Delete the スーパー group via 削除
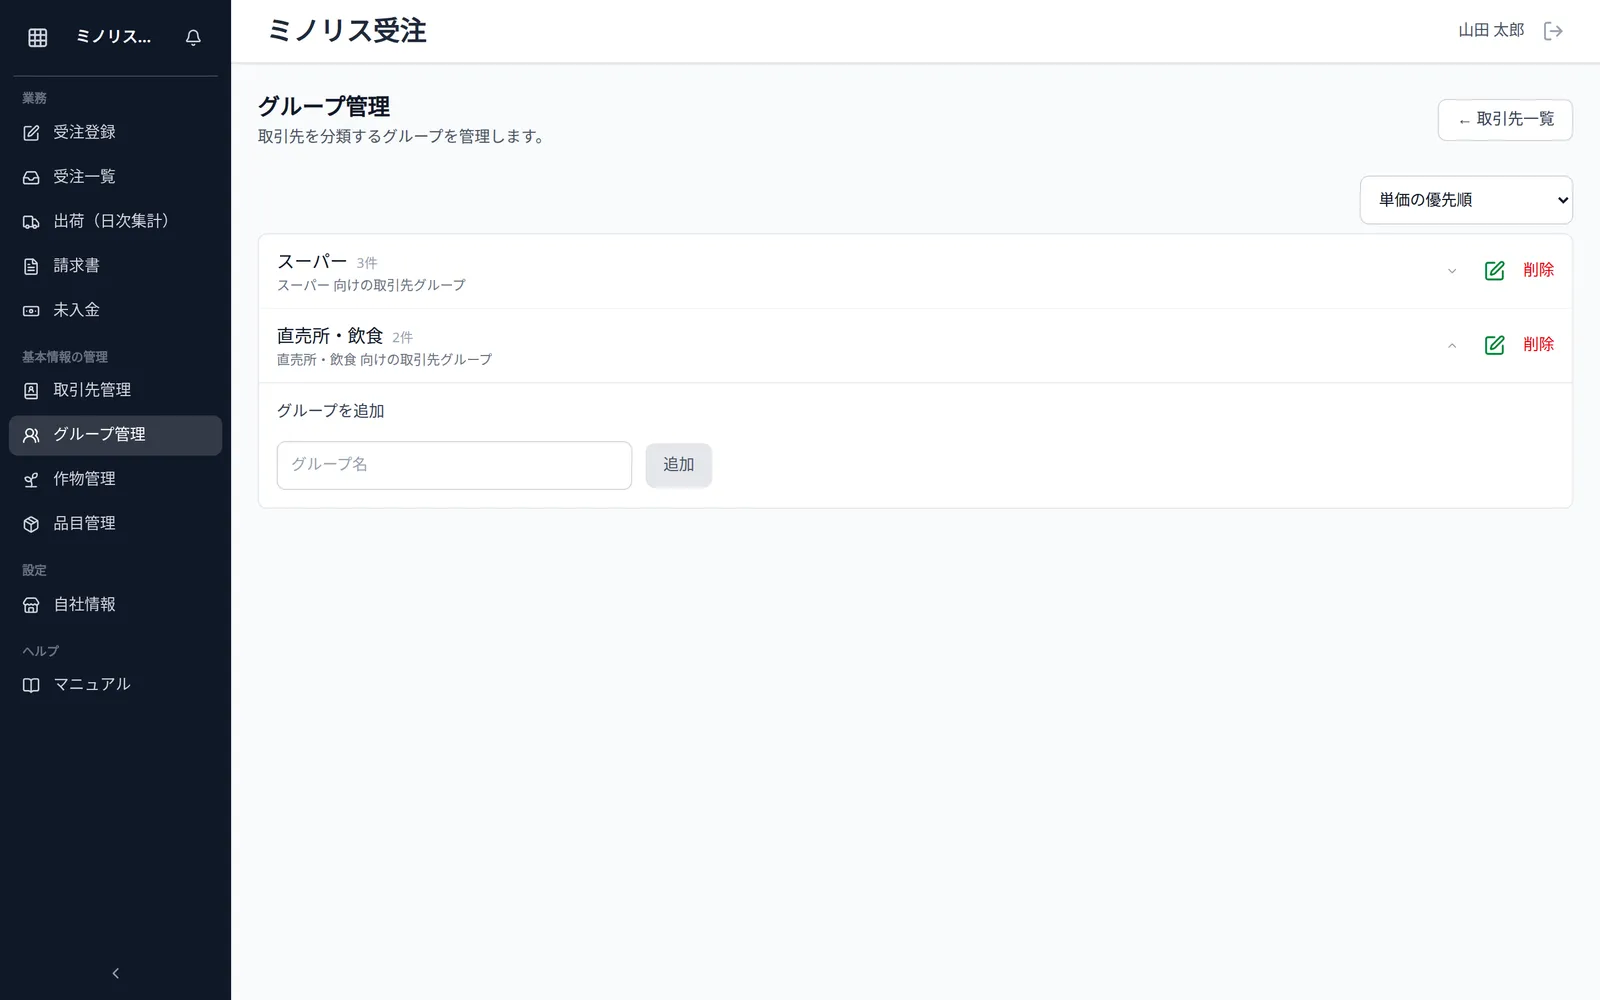Image resolution: width=1600 pixels, height=1000 pixels. click(1538, 270)
